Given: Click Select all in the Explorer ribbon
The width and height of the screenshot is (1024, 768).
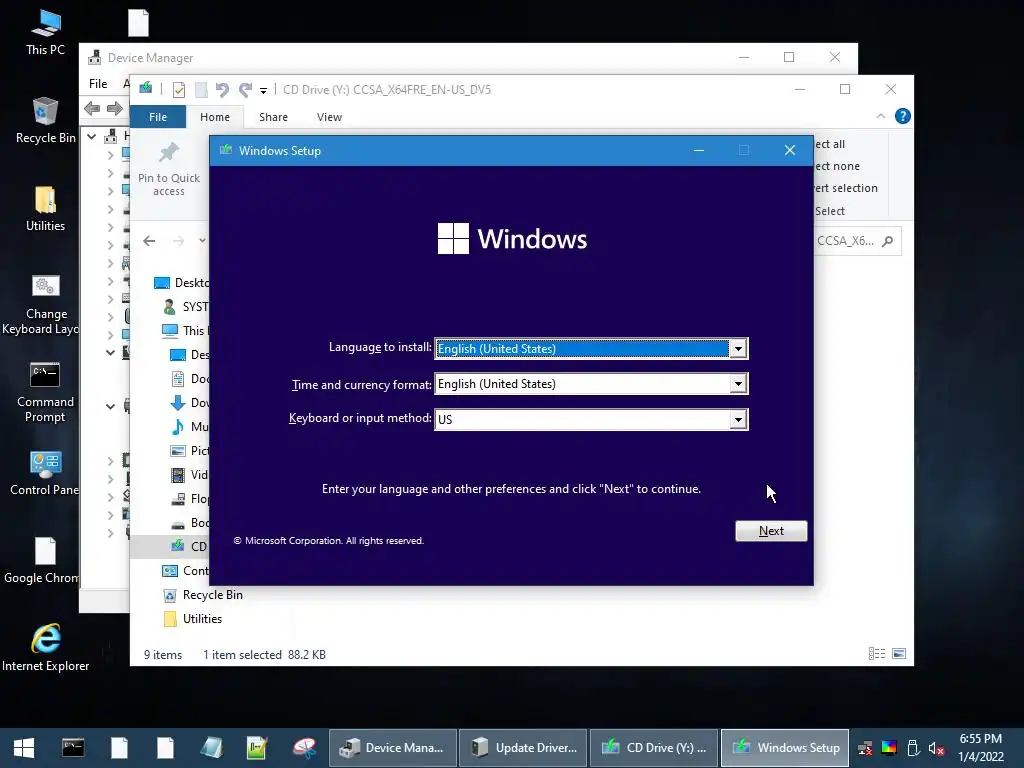Looking at the screenshot, I should point(830,144).
